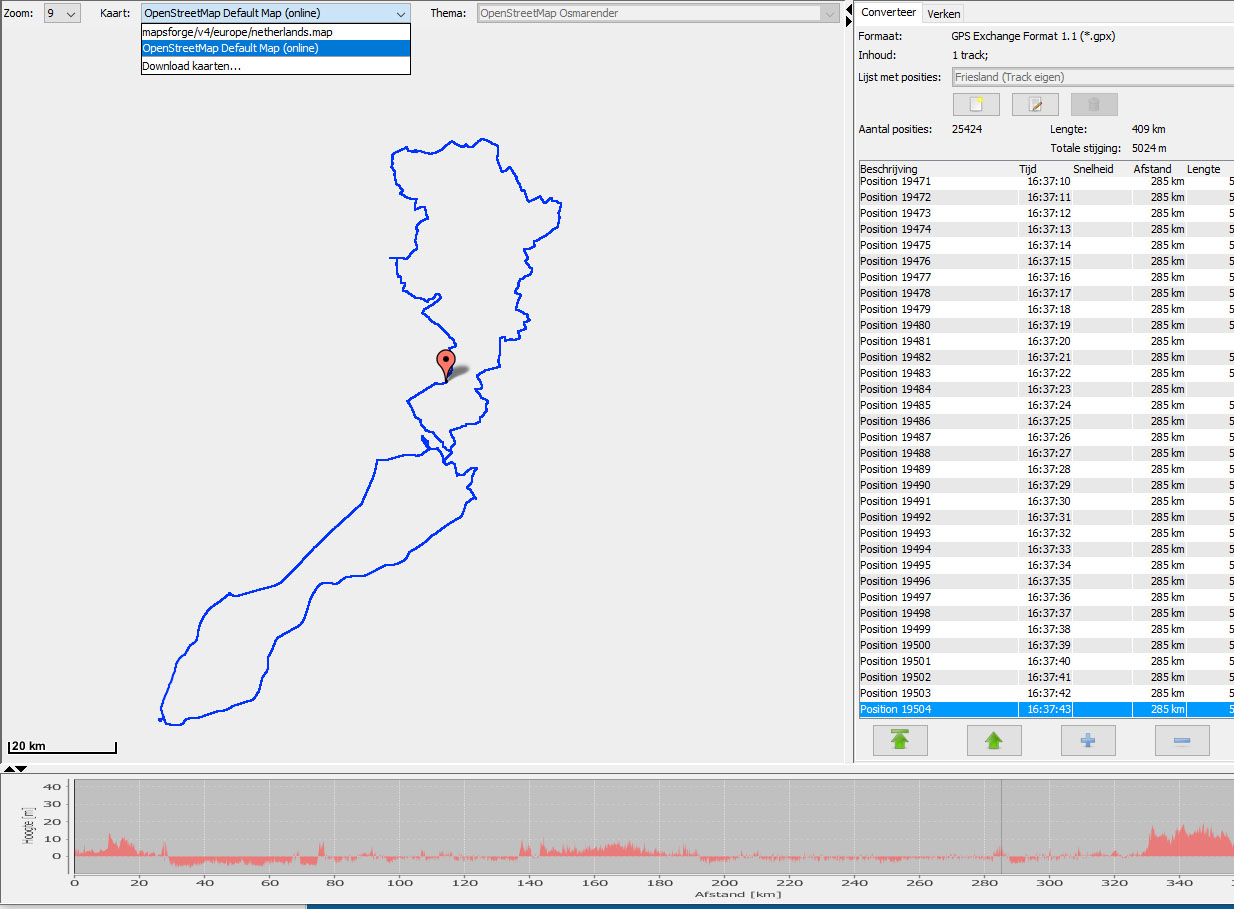The image size is (1234, 909).
Task: Click the upward collapse arrow above the elevation profile
Action: coord(10,769)
